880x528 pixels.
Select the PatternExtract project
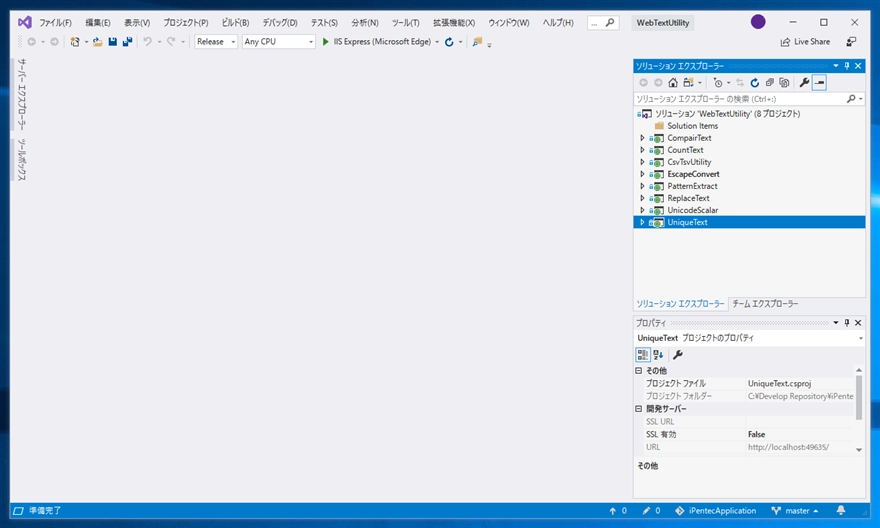pyautogui.click(x=692, y=186)
